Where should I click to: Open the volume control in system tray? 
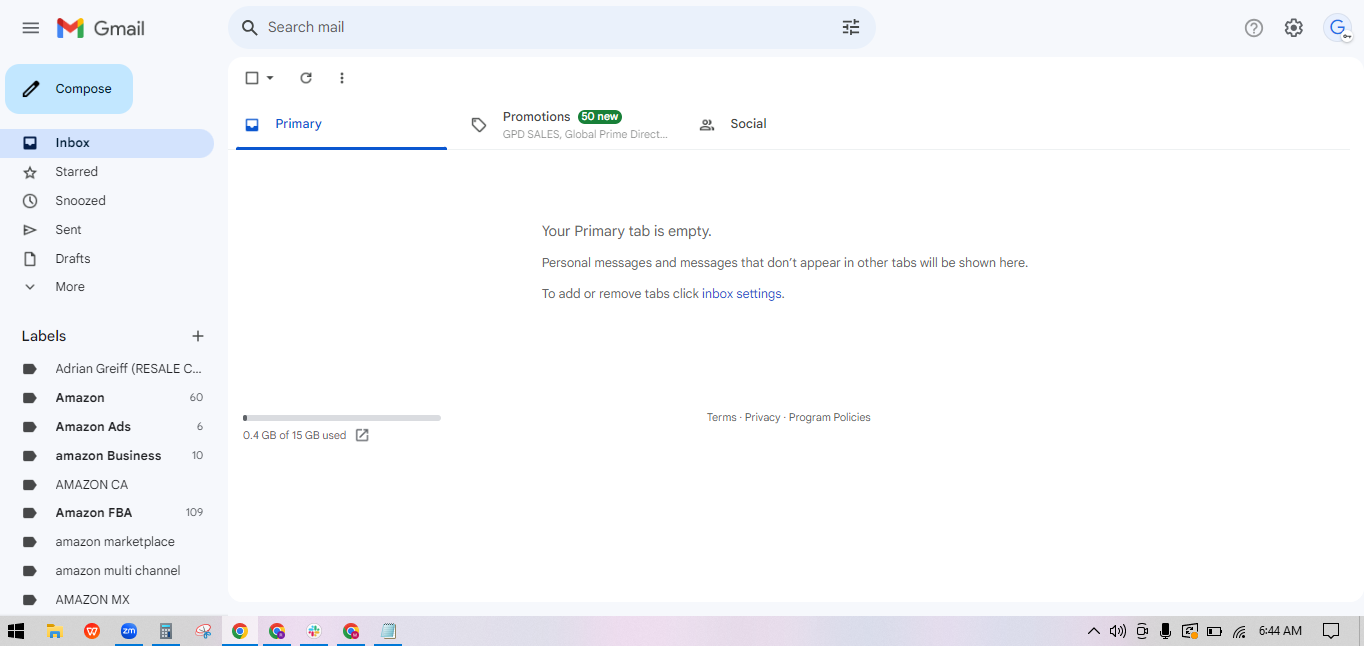[1118, 631]
